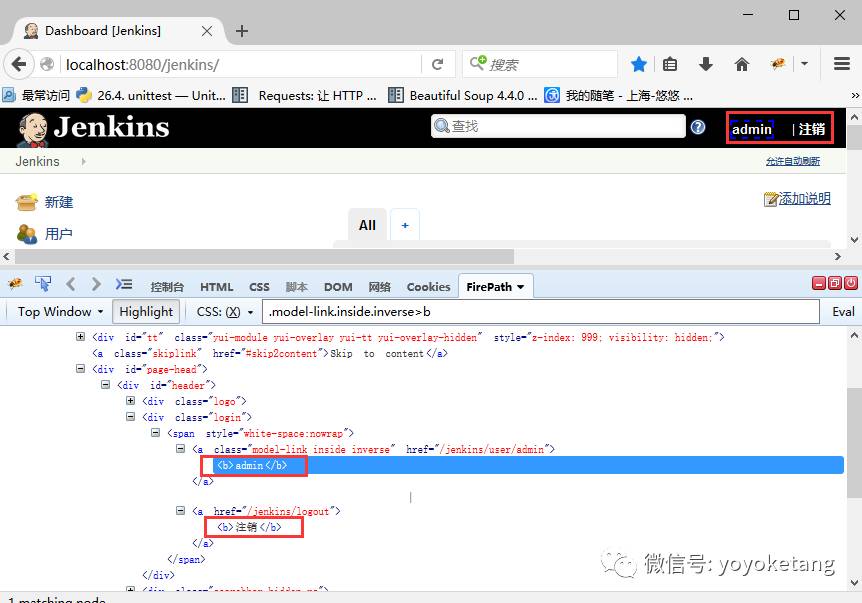Open the FirePath tab dropdown arrow

[520, 287]
